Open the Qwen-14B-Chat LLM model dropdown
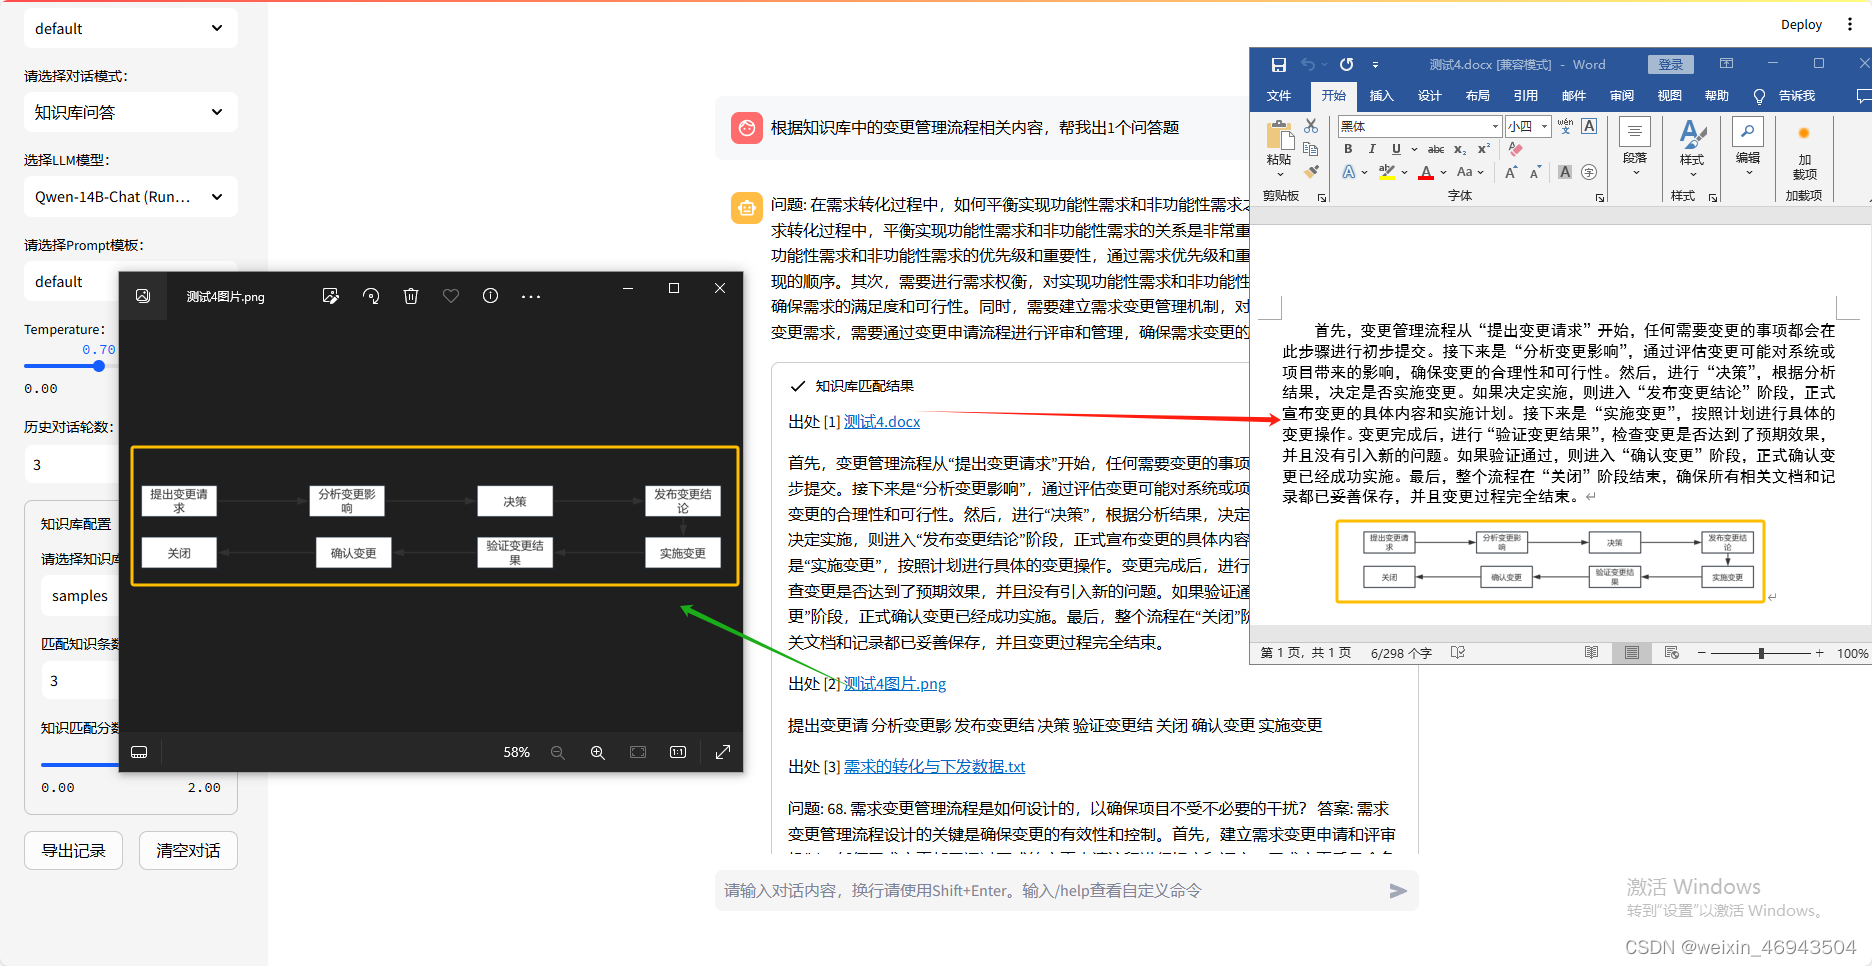Image resolution: width=1872 pixels, height=966 pixels. click(x=131, y=196)
